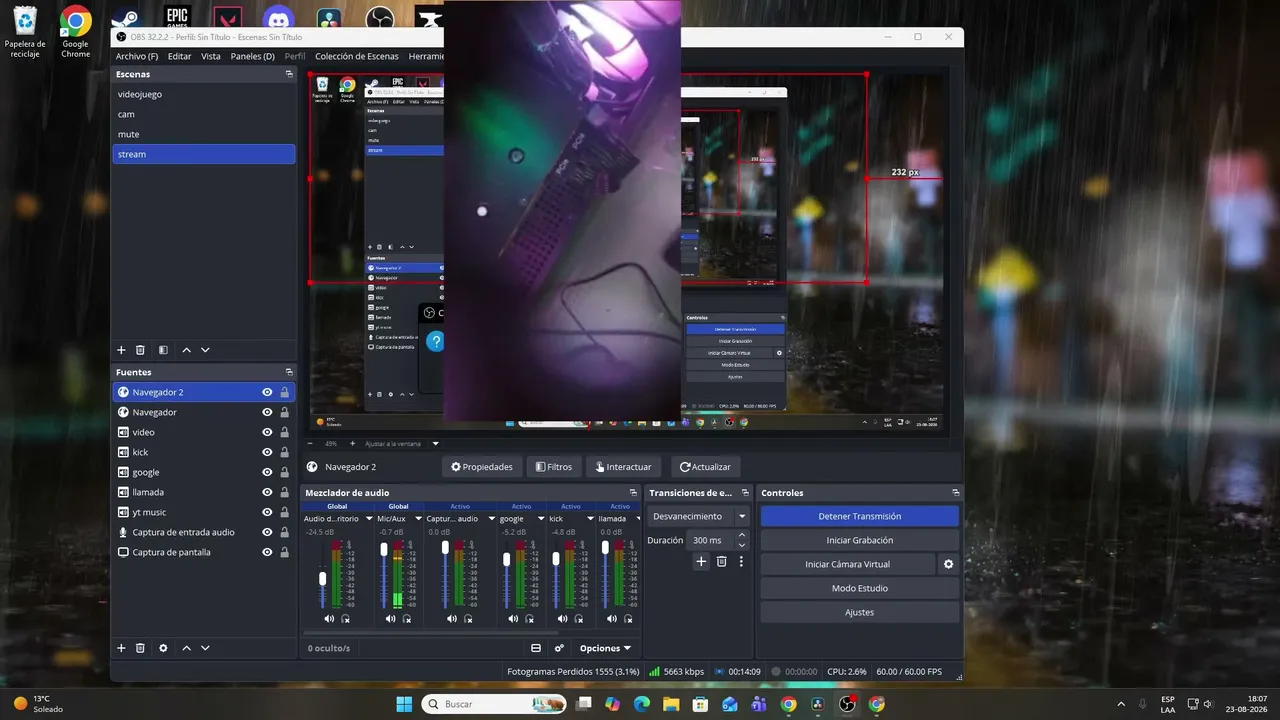Click Detener Transmisión button
This screenshot has width=1280, height=720.
(x=860, y=516)
